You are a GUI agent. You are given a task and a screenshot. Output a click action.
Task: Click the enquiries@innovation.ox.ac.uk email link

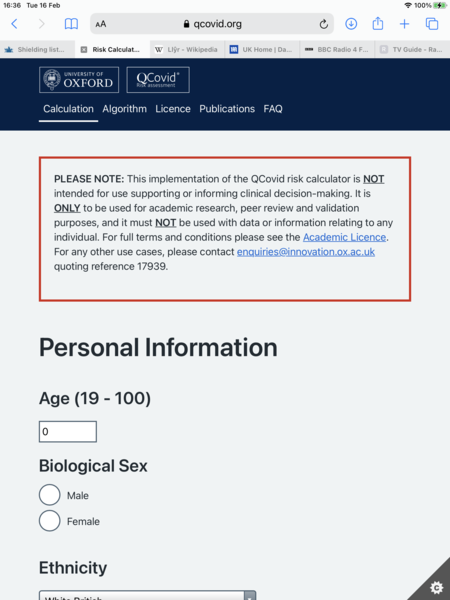point(306,252)
